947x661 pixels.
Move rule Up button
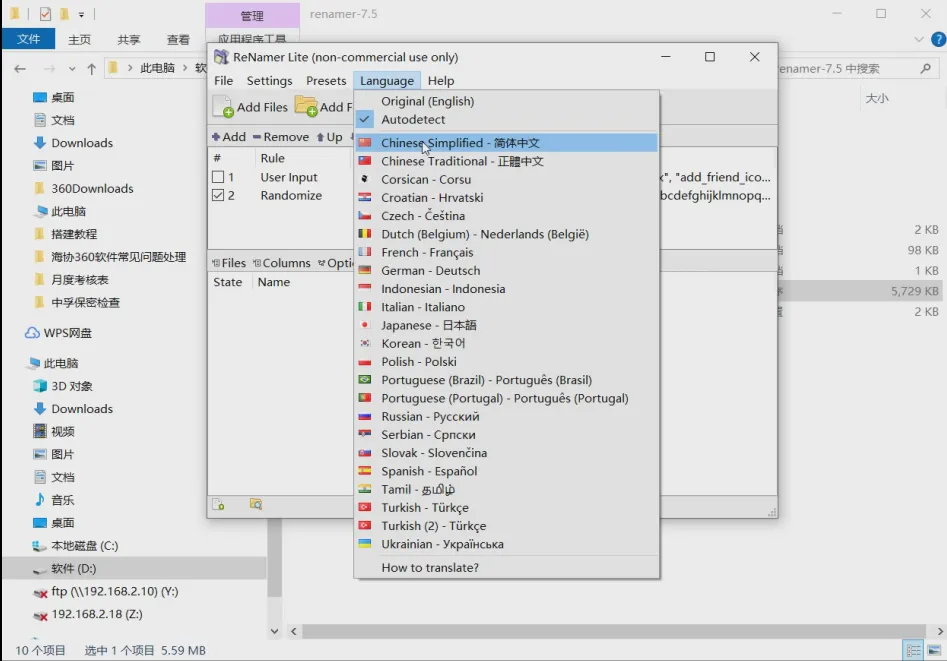329,137
